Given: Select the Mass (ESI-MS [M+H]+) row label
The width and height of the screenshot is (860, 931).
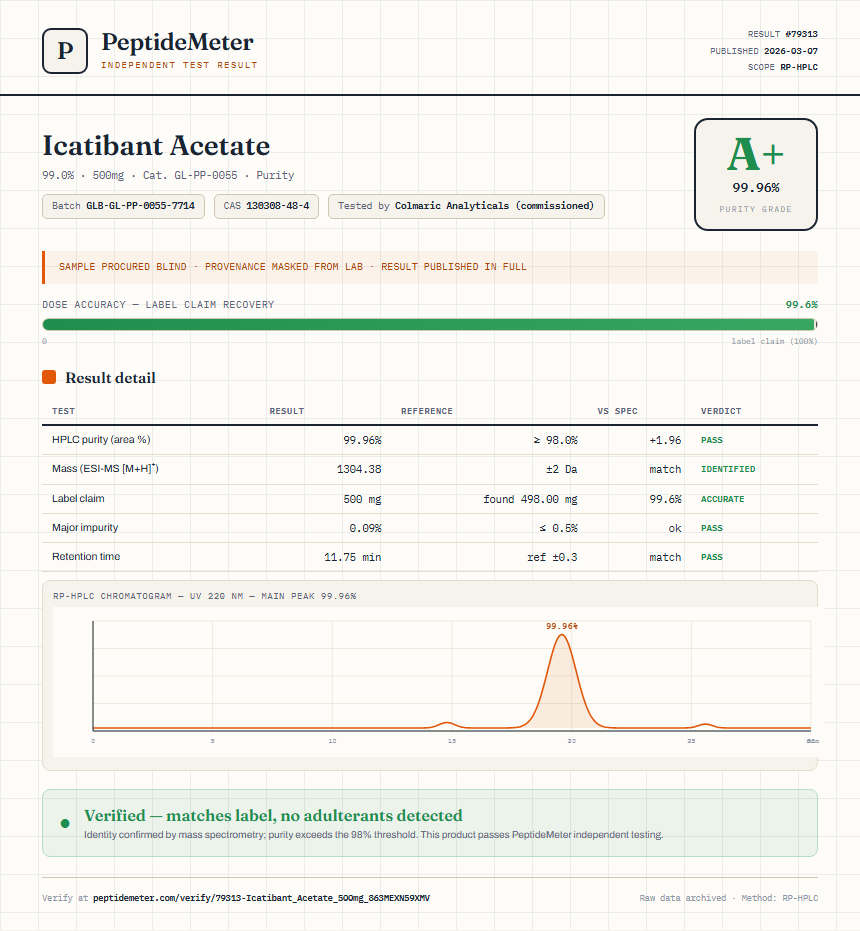Looking at the screenshot, I should [105, 468].
